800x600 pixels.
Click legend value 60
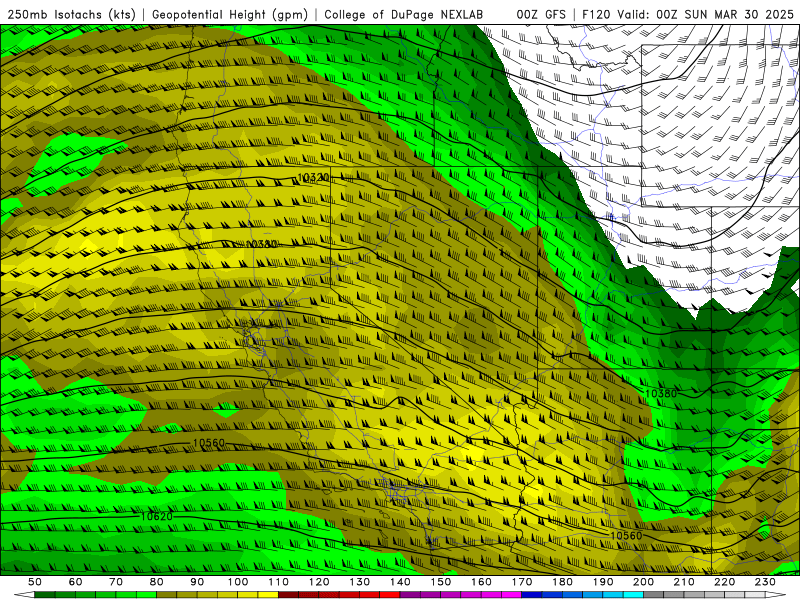tap(75, 582)
